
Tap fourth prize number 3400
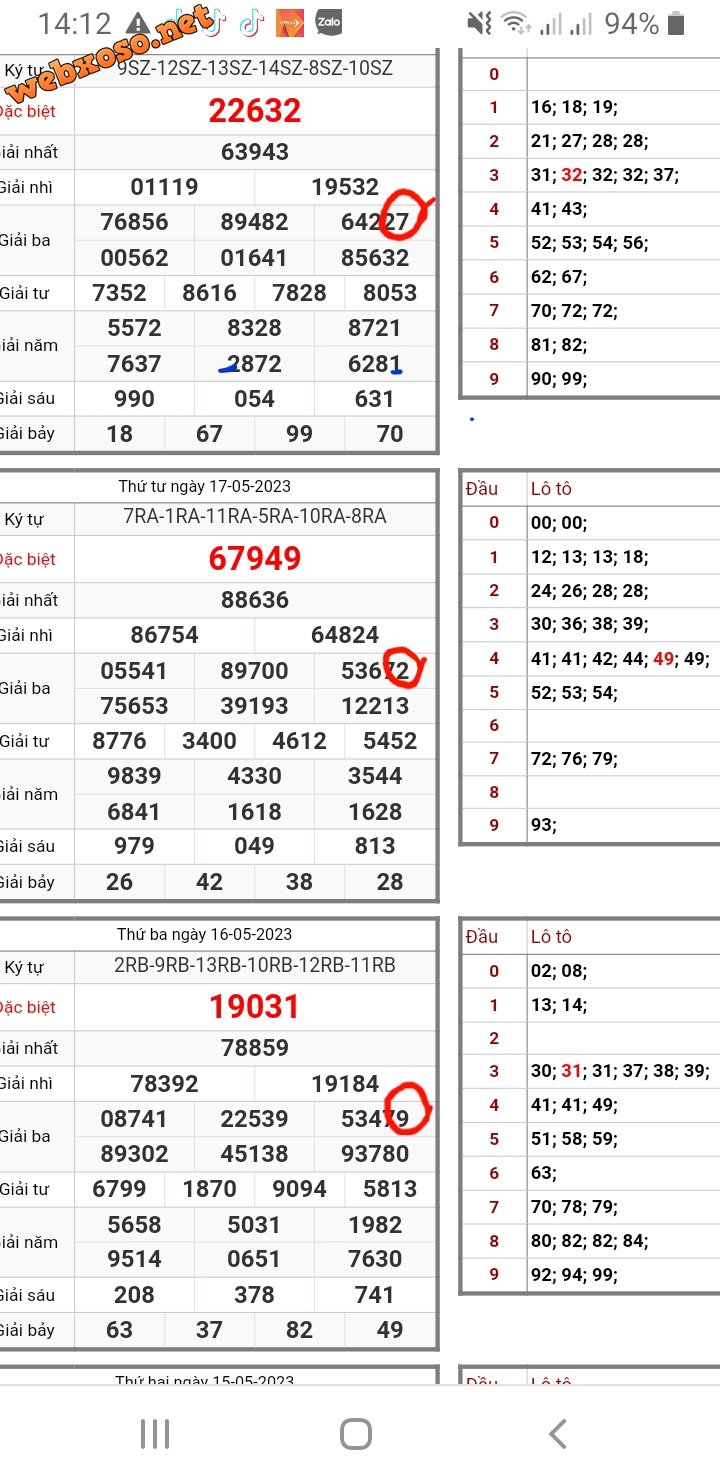(209, 741)
